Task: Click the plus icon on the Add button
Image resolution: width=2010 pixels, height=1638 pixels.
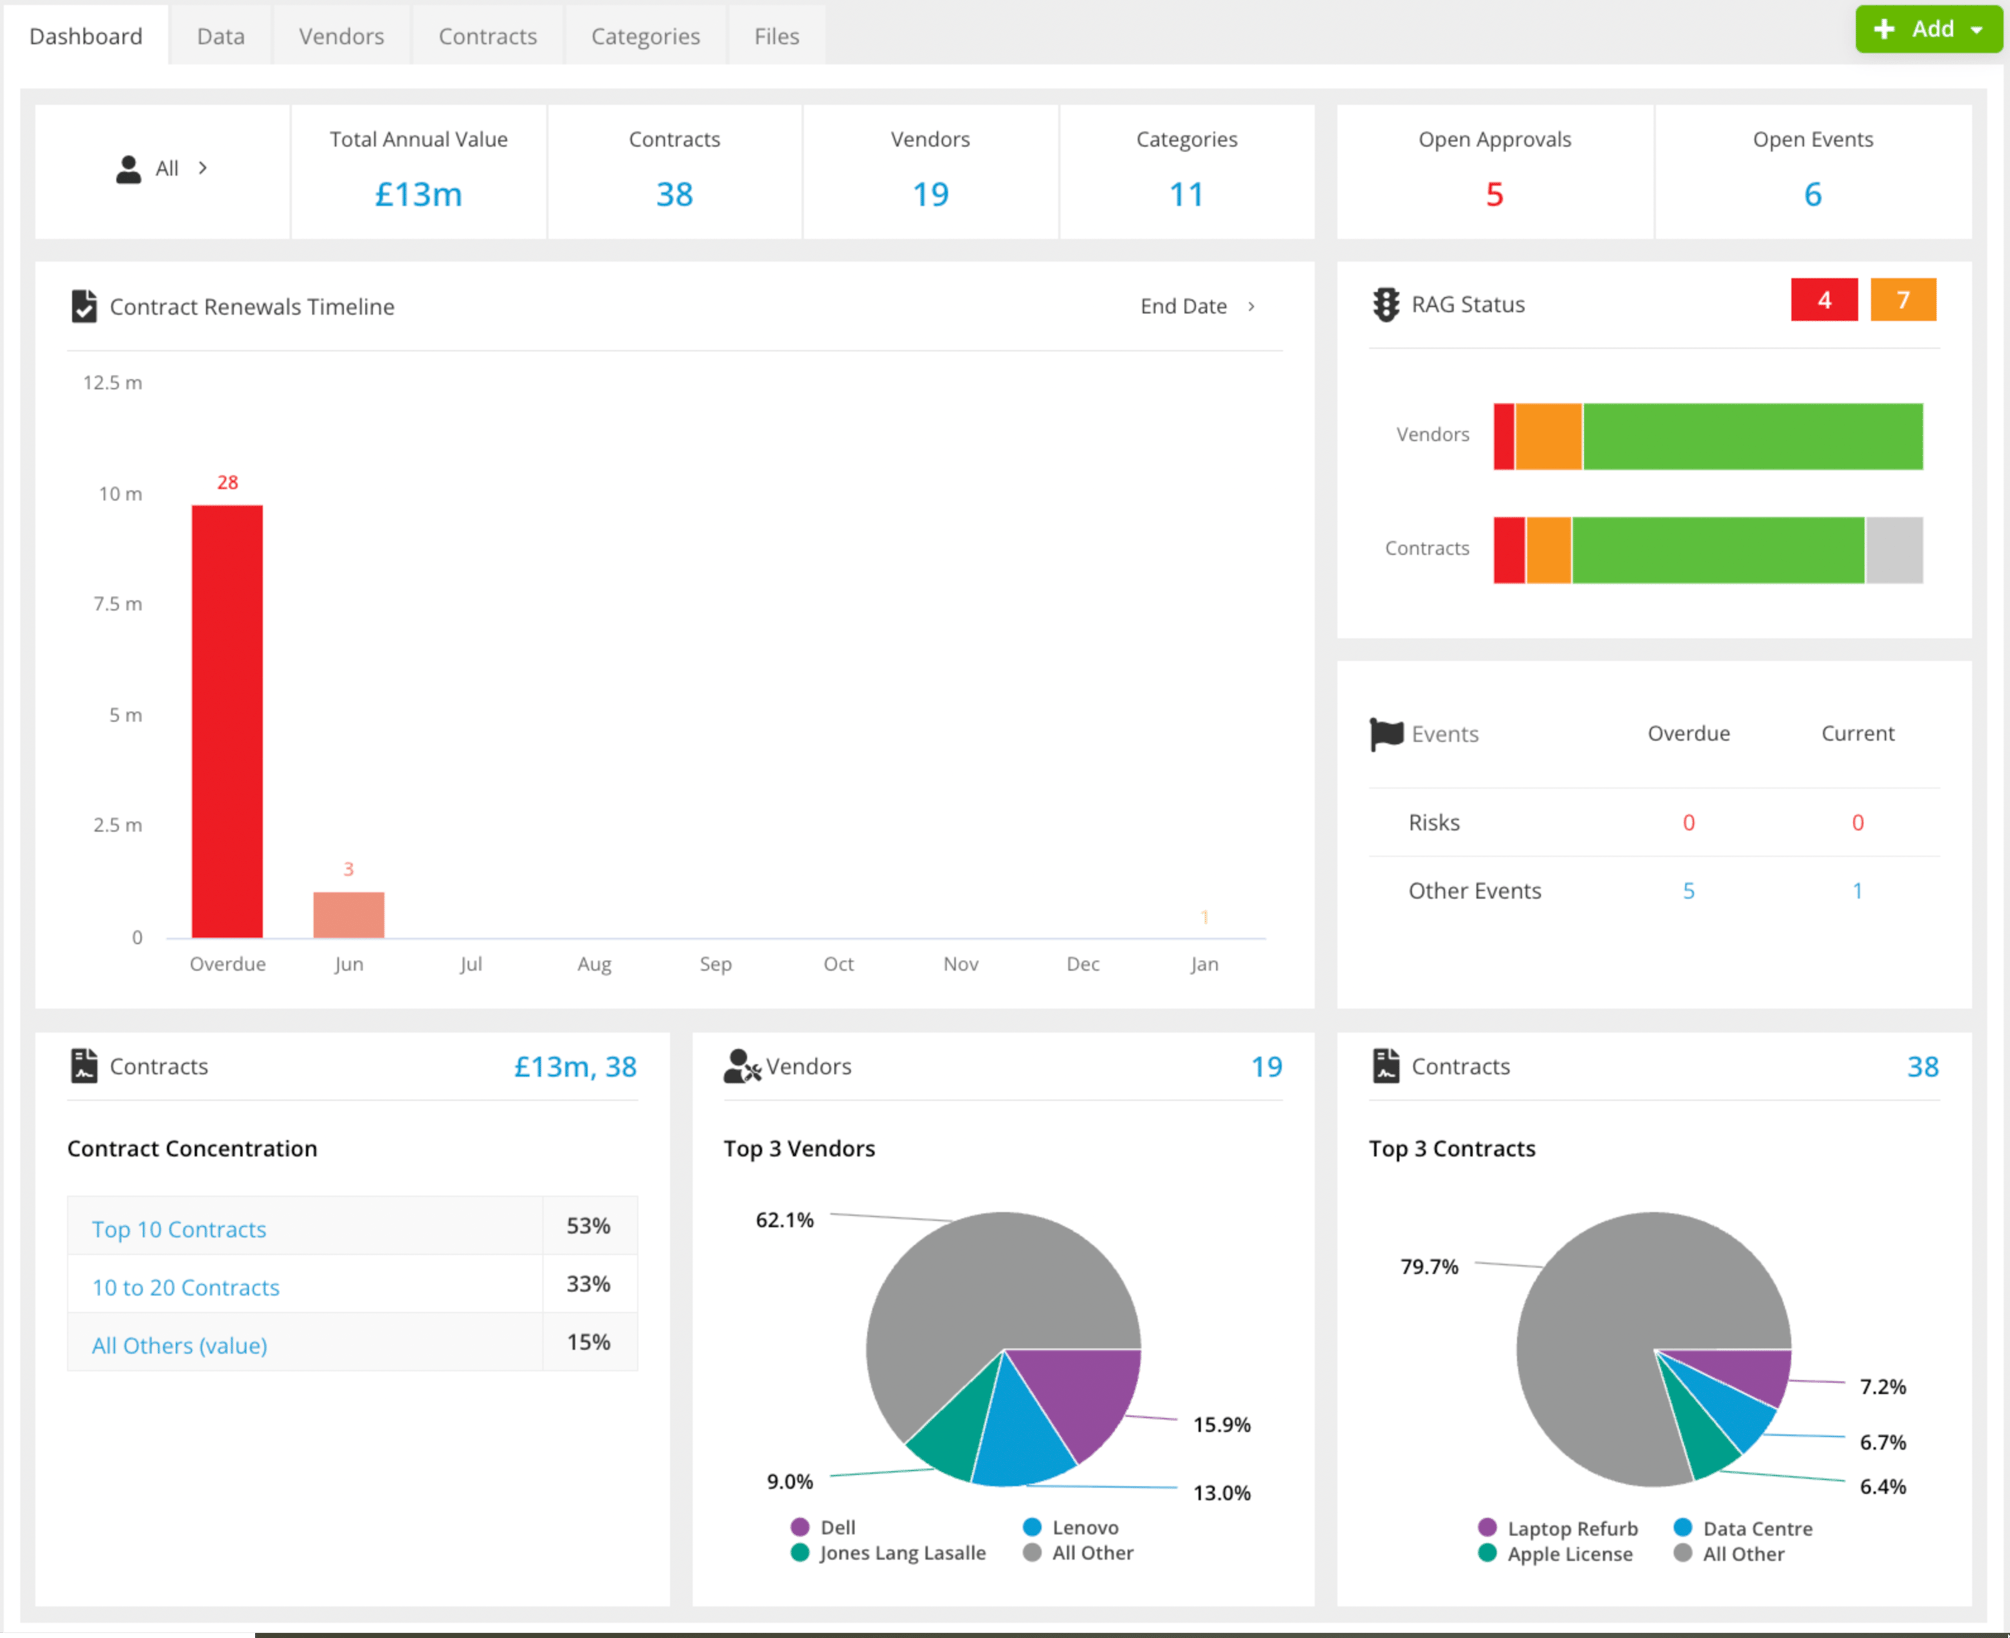Action: click(x=1886, y=29)
